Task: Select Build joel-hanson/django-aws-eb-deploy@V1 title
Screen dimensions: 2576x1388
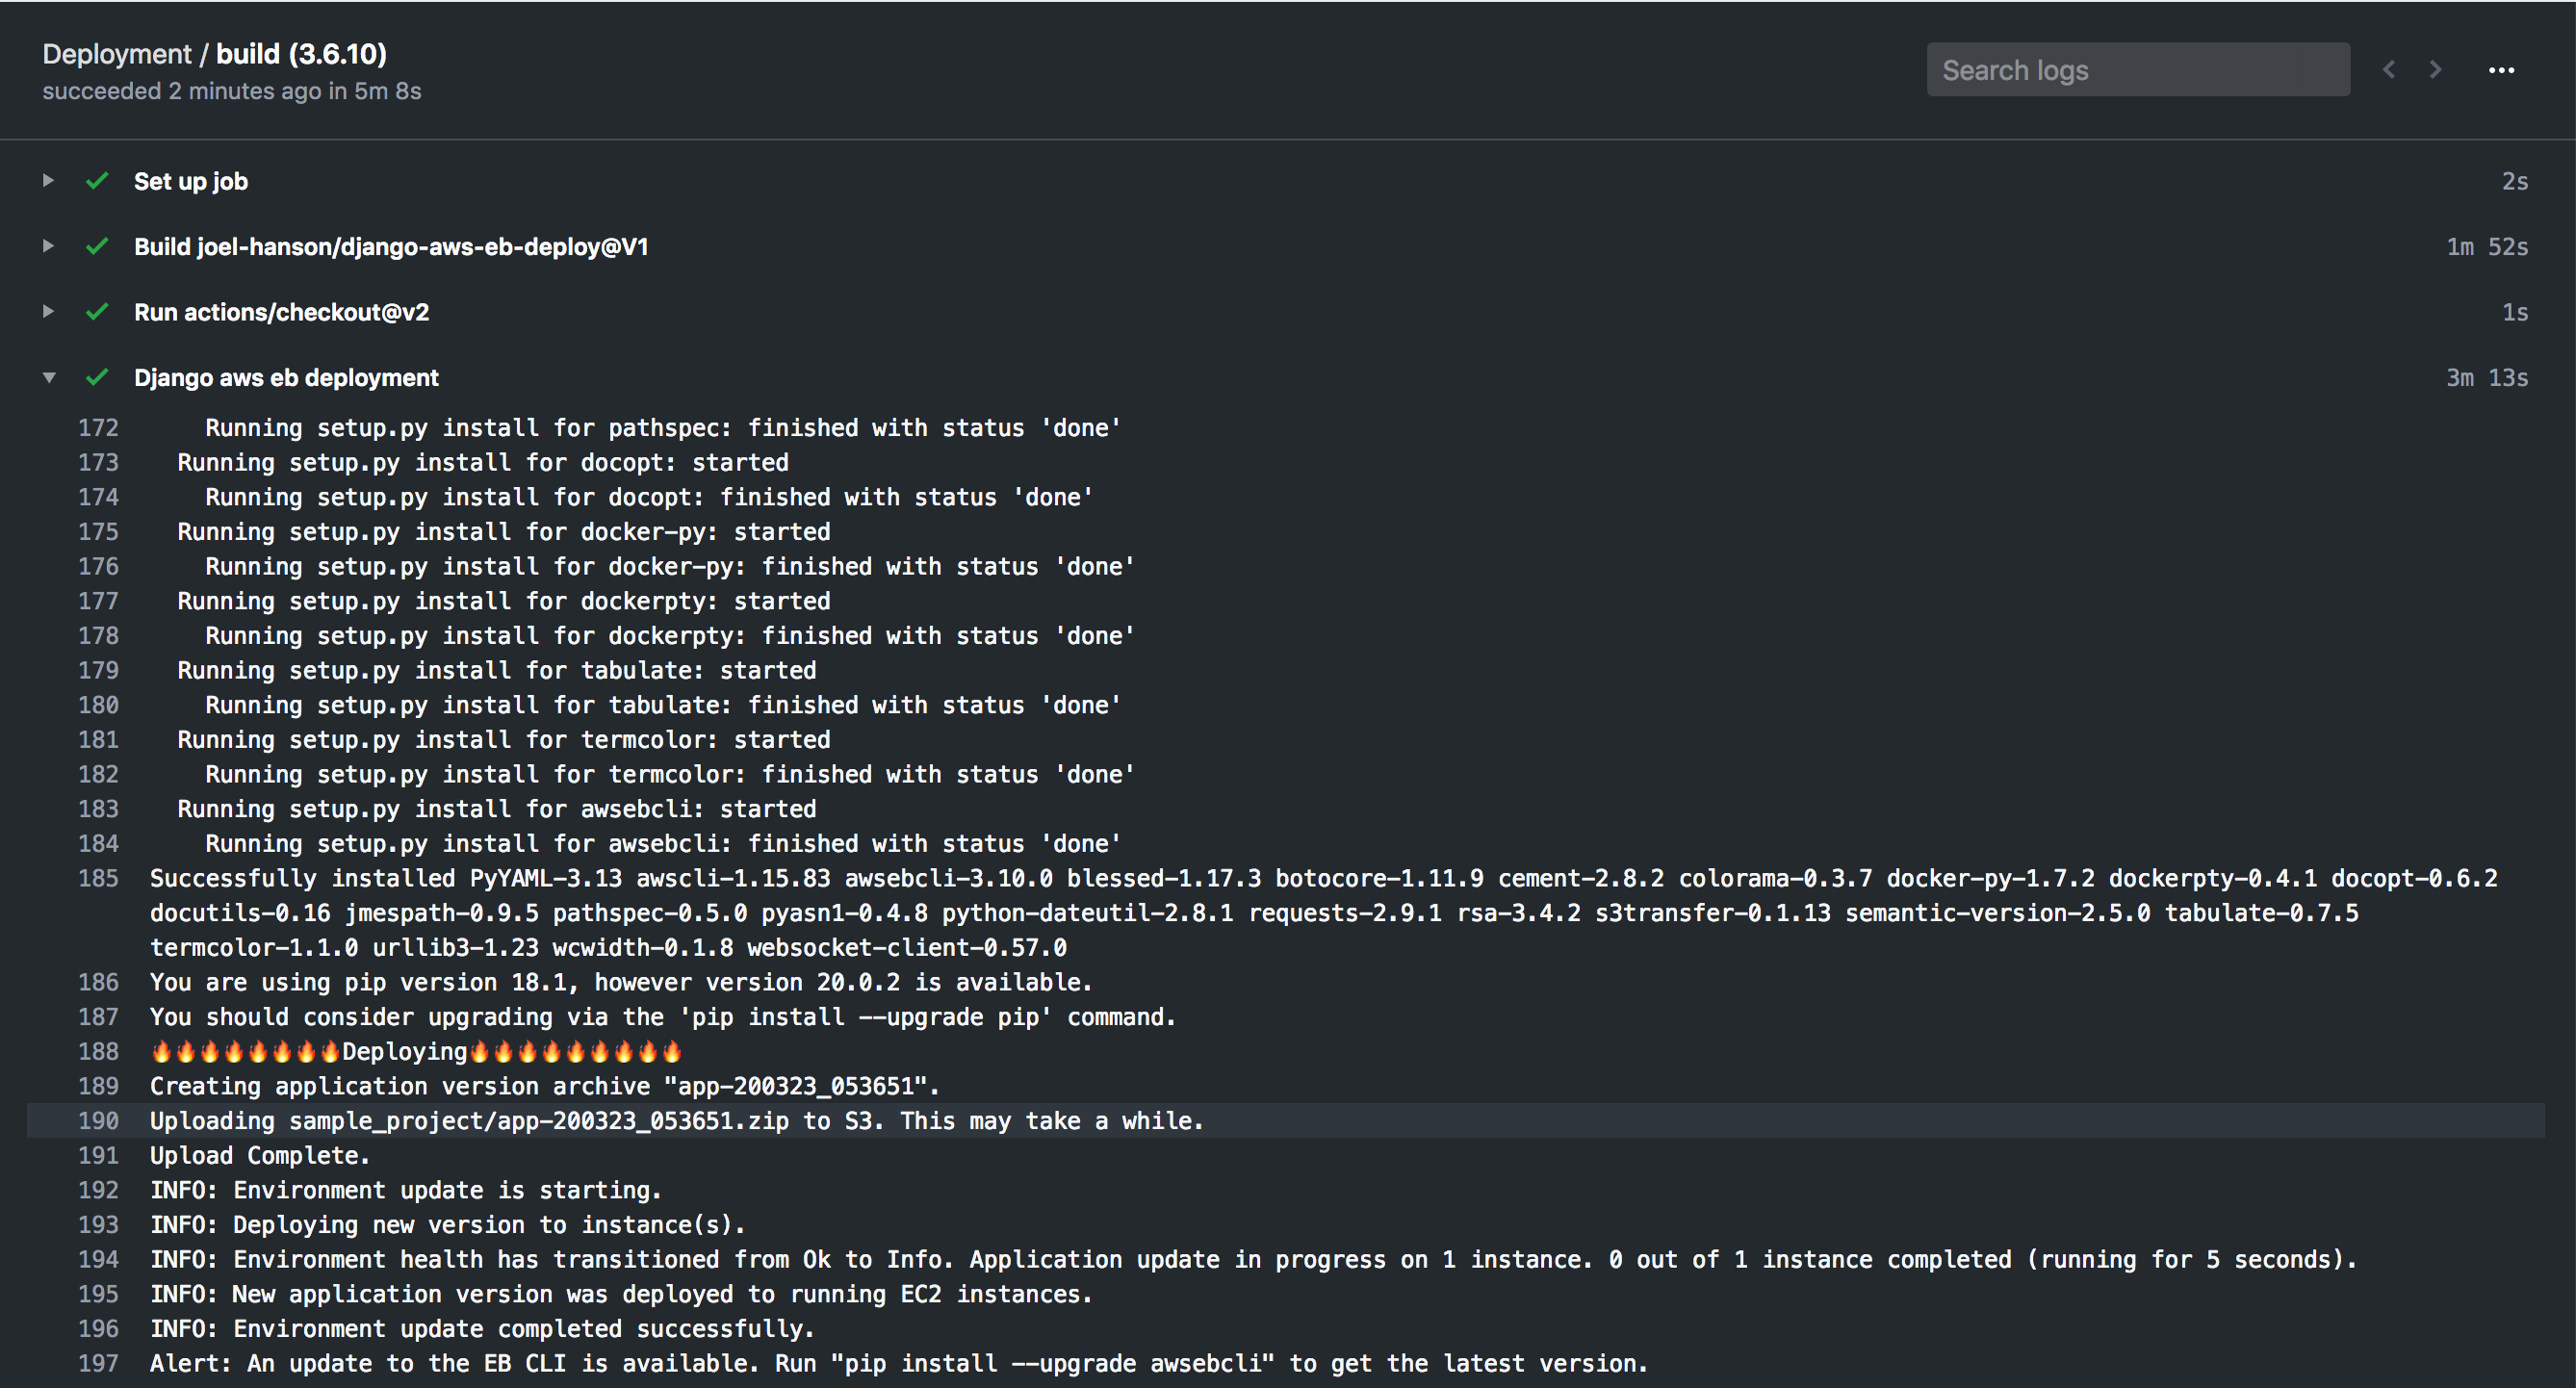Action: click(x=391, y=247)
